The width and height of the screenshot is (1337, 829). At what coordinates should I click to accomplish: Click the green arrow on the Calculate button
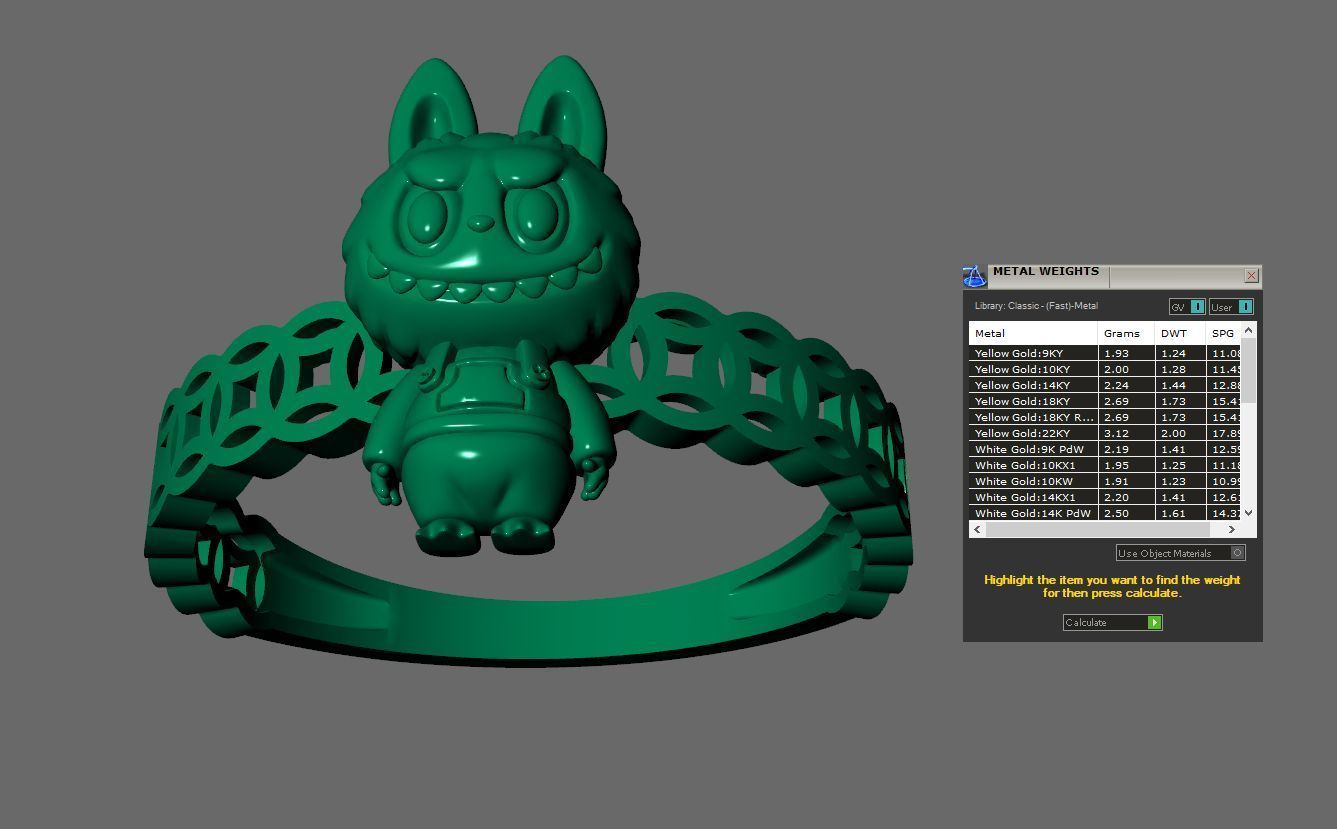click(1154, 623)
